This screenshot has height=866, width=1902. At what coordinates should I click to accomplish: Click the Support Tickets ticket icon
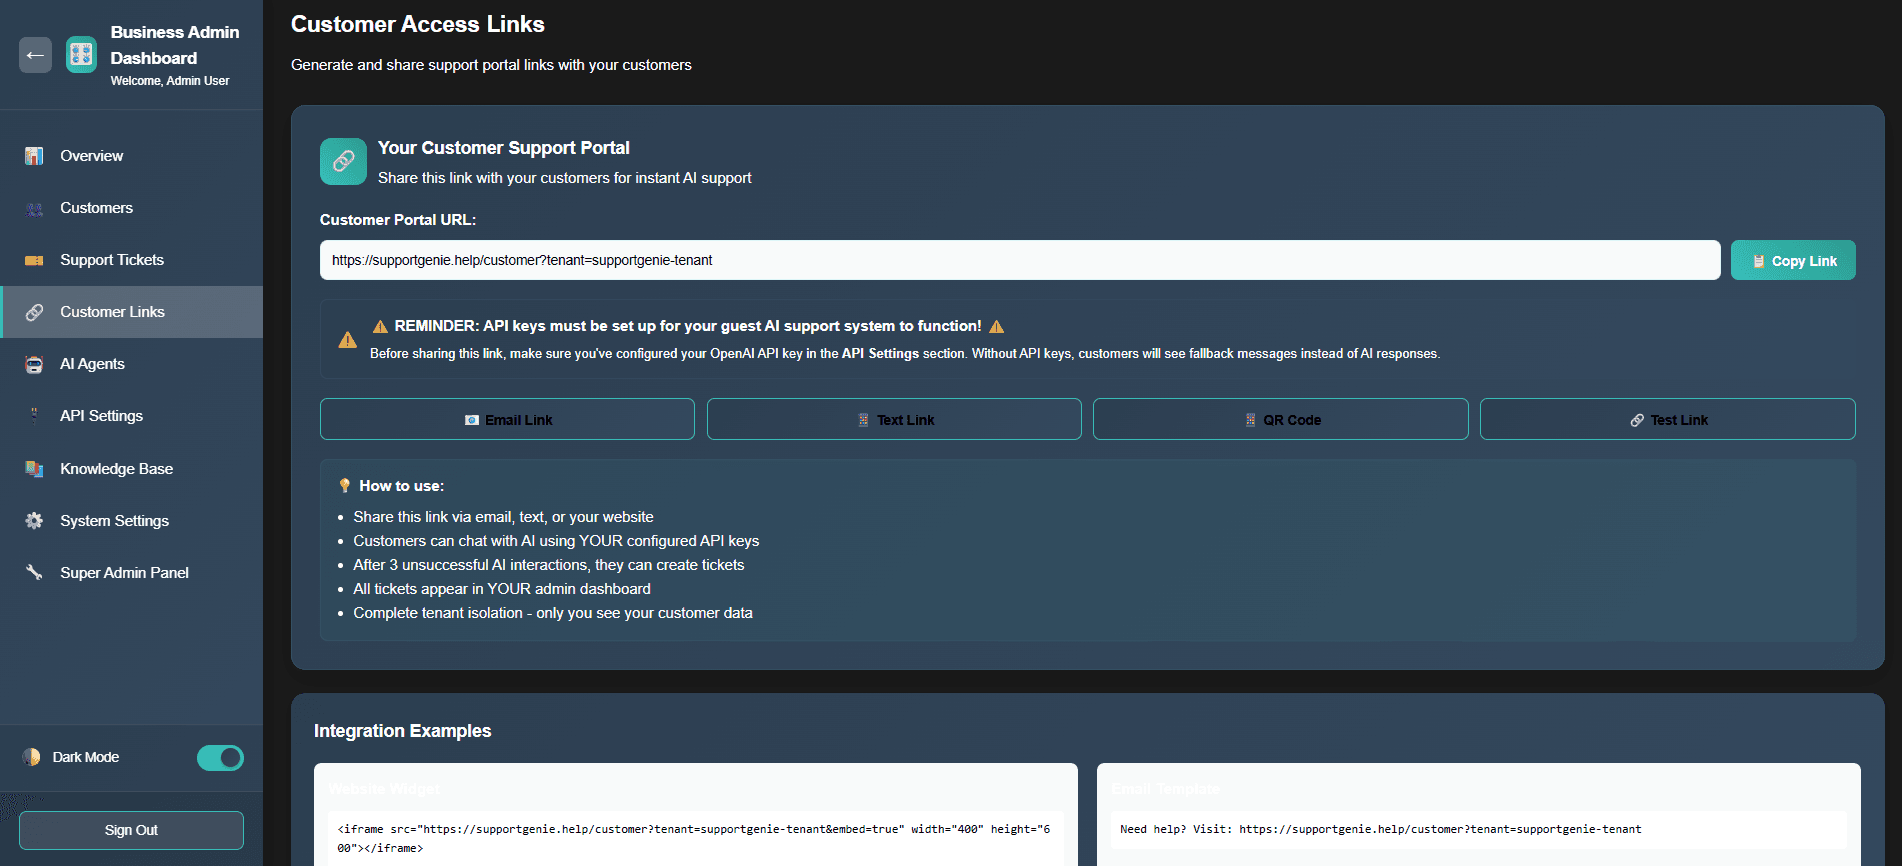pos(34,260)
